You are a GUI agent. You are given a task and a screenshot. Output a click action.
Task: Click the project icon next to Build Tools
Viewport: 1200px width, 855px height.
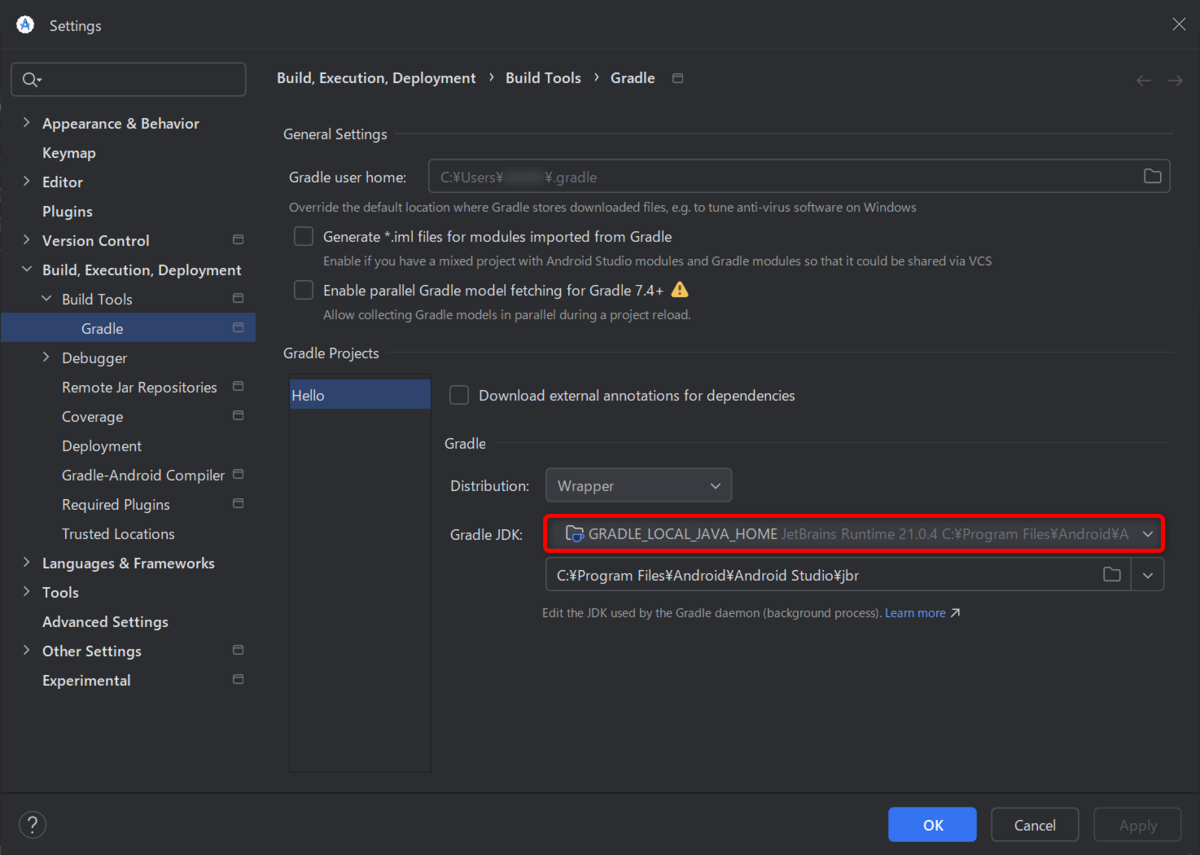click(x=238, y=299)
